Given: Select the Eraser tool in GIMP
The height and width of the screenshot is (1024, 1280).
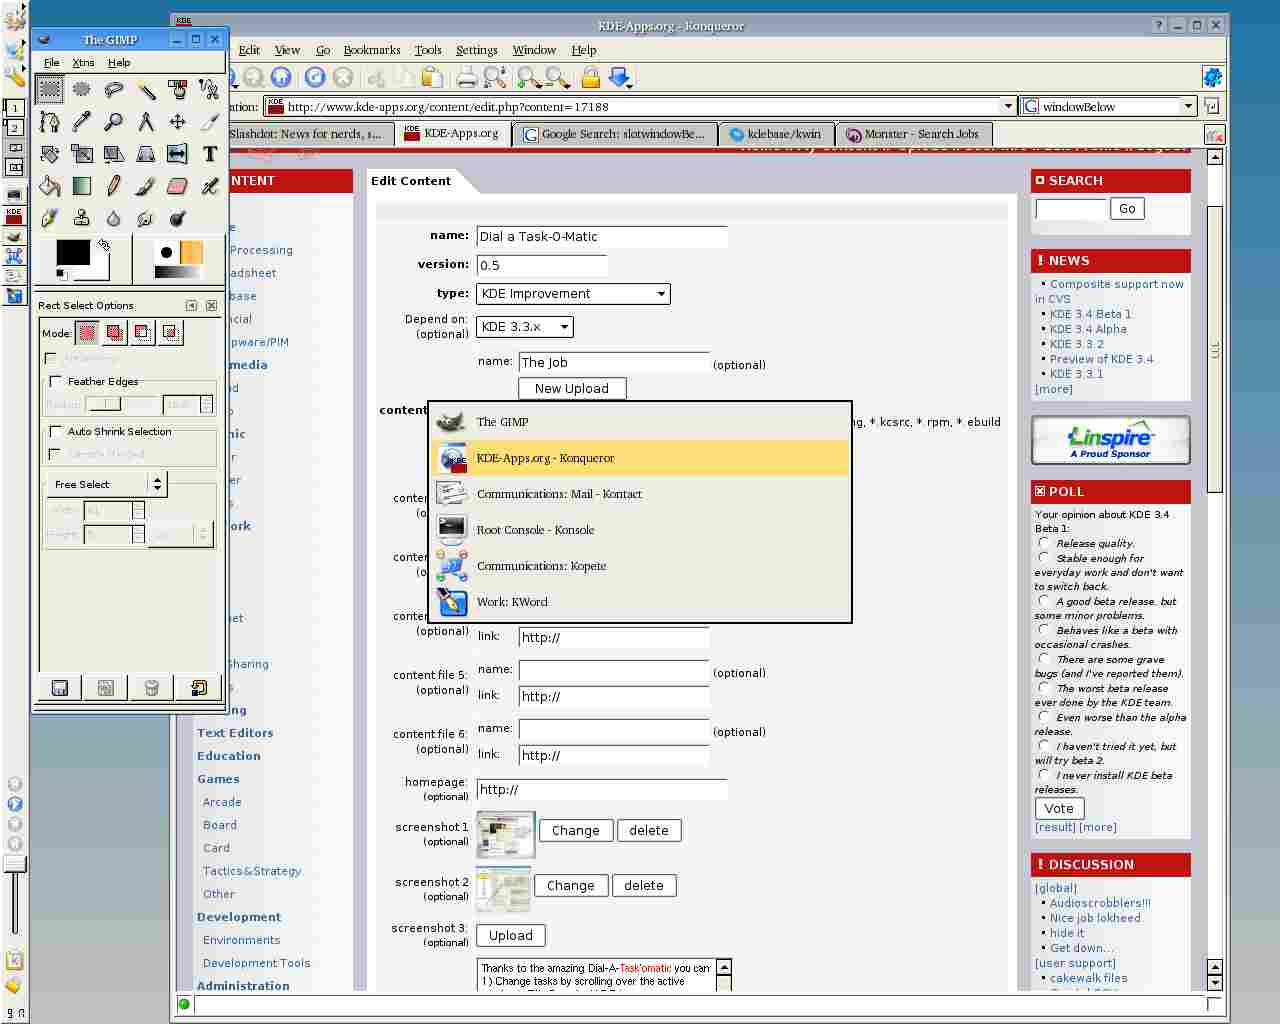Looking at the screenshot, I should 178,186.
